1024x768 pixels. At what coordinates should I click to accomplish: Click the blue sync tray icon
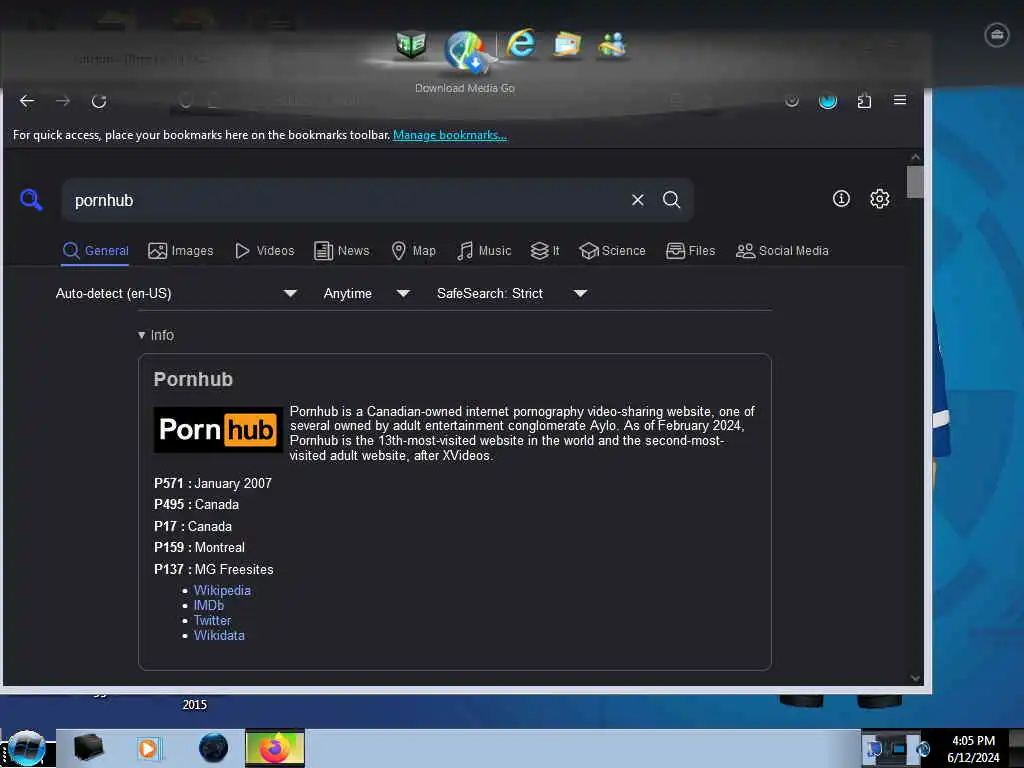point(923,750)
